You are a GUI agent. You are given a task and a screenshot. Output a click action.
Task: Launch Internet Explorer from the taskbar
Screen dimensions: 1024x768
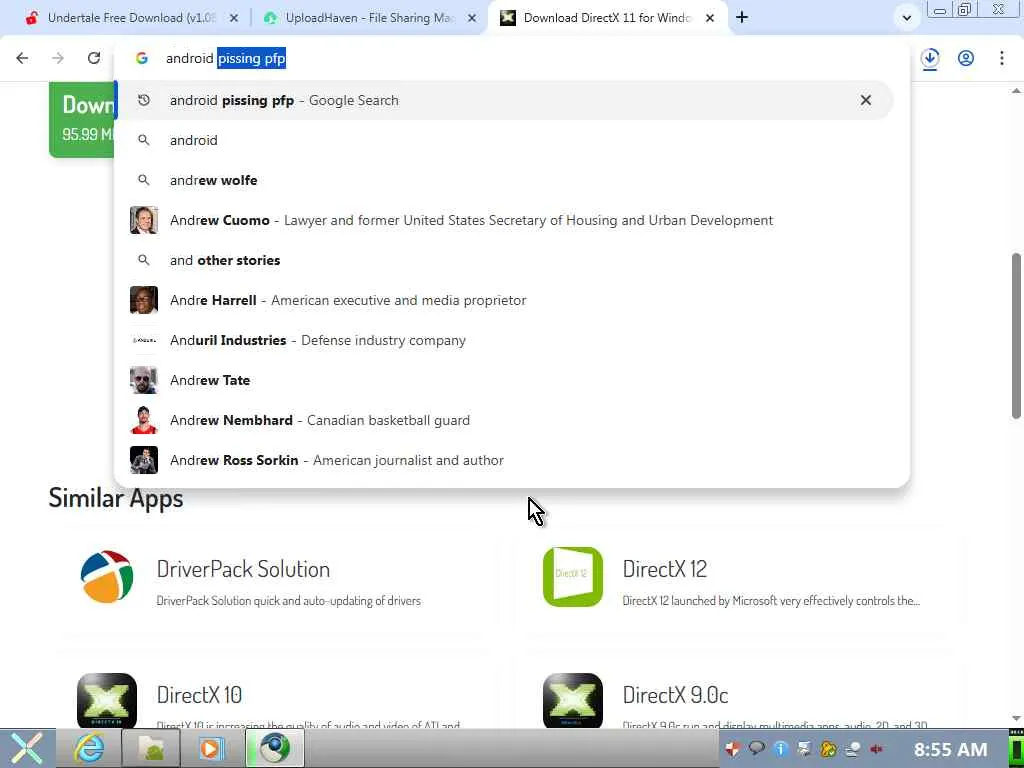88,748
